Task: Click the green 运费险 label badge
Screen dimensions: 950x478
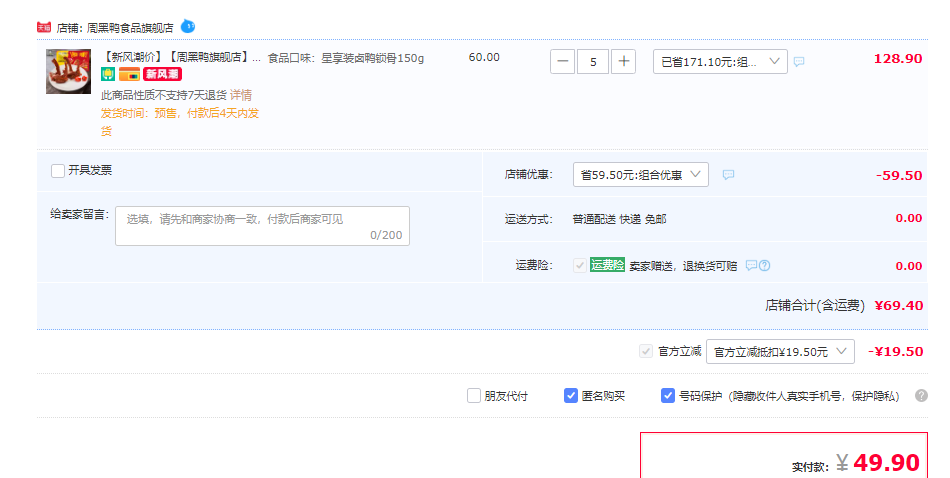Action: [607, 265]
